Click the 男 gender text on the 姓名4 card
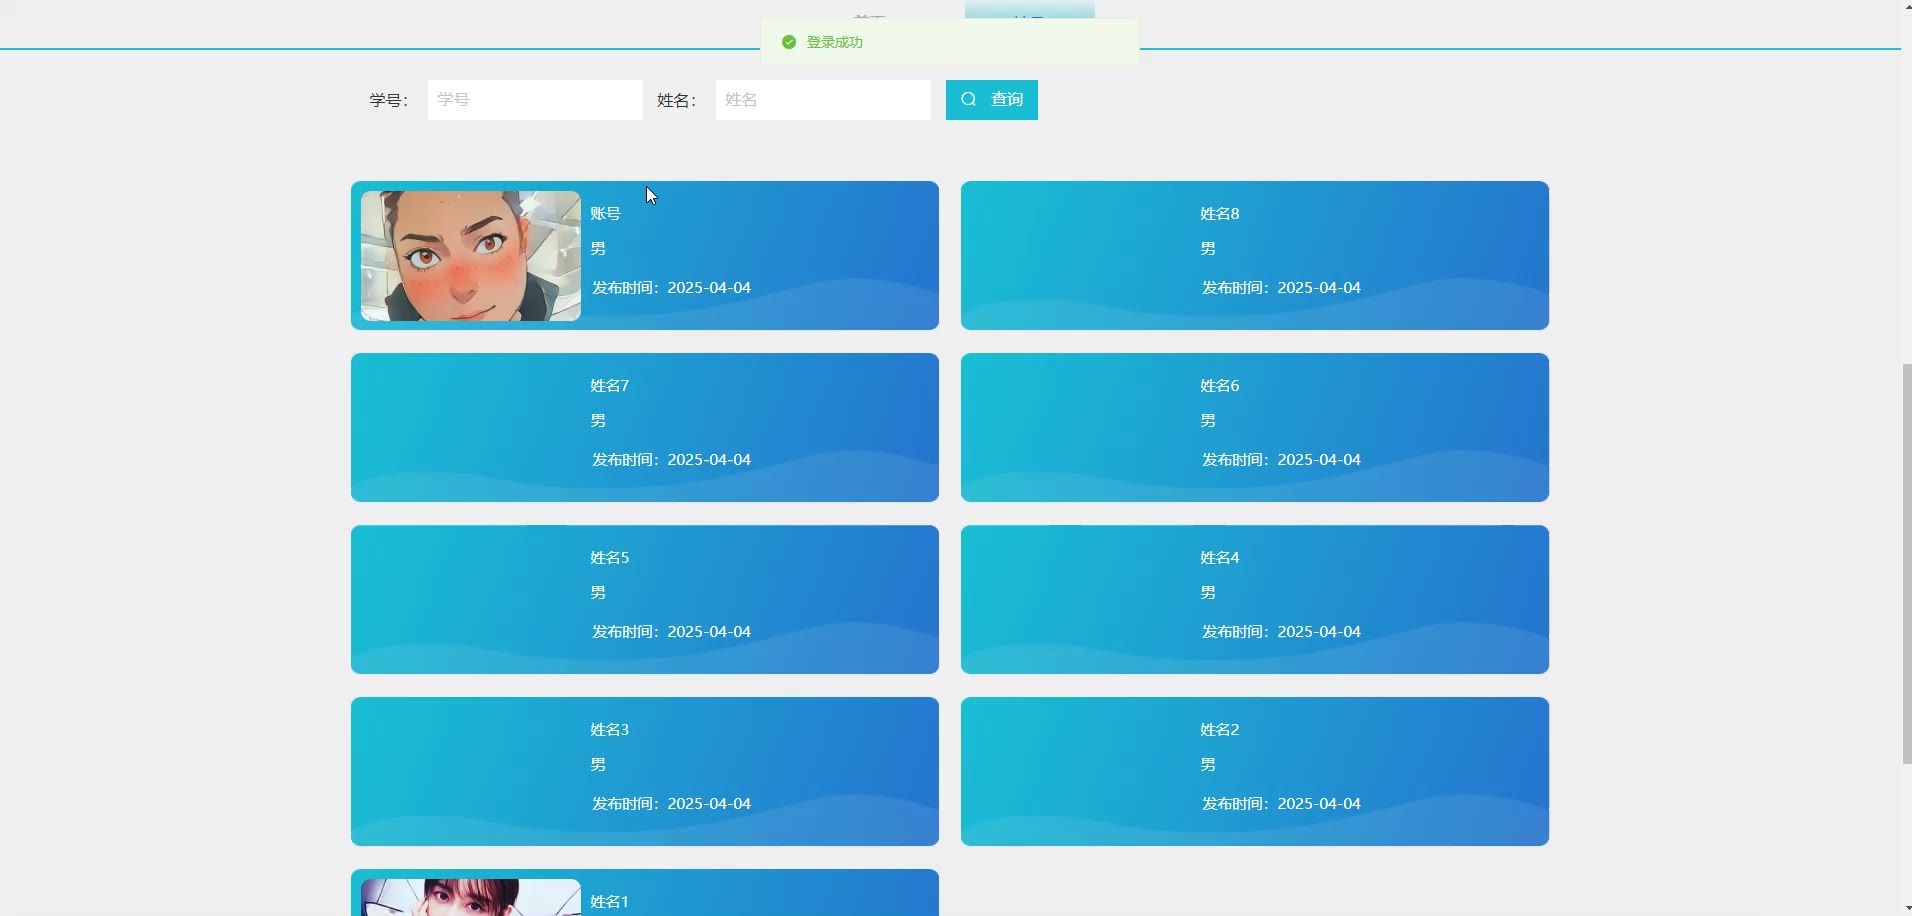The image size is (1912, 916). click(1208, 593)
